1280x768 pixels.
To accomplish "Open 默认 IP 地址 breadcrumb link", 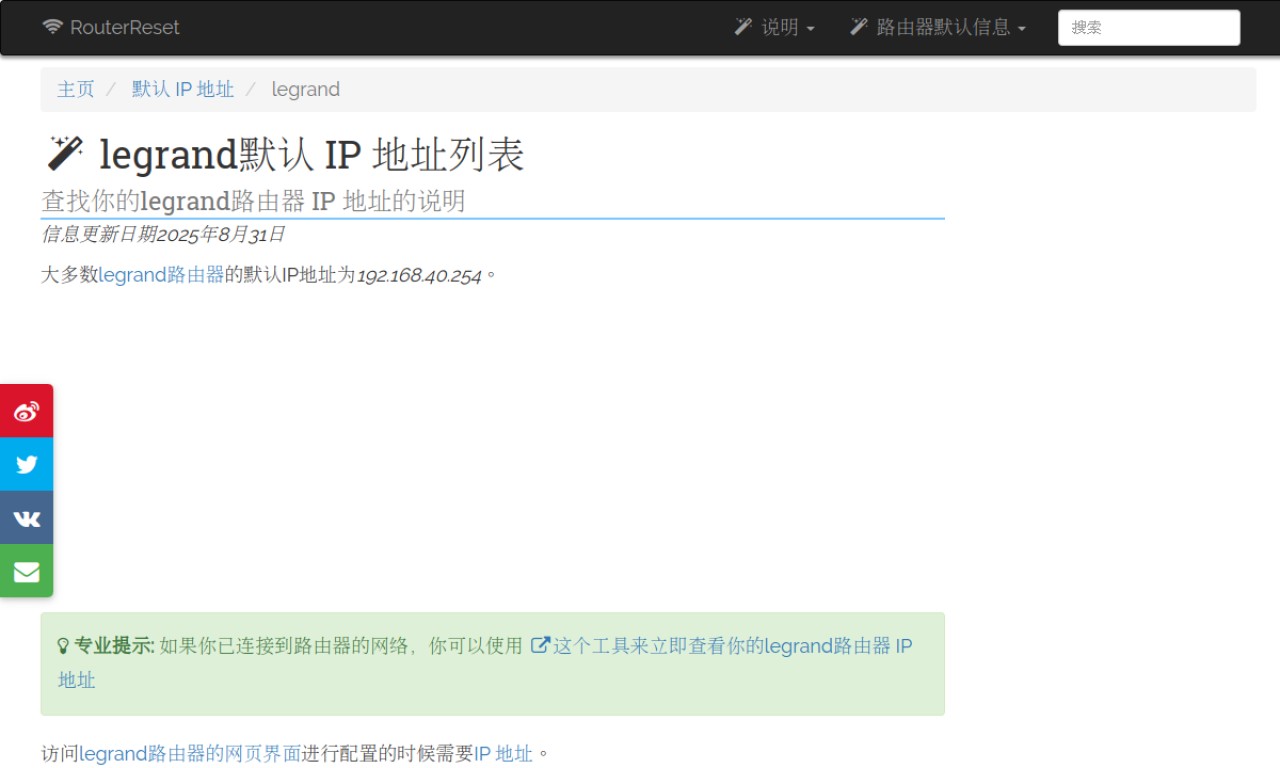I will [183, 89].
